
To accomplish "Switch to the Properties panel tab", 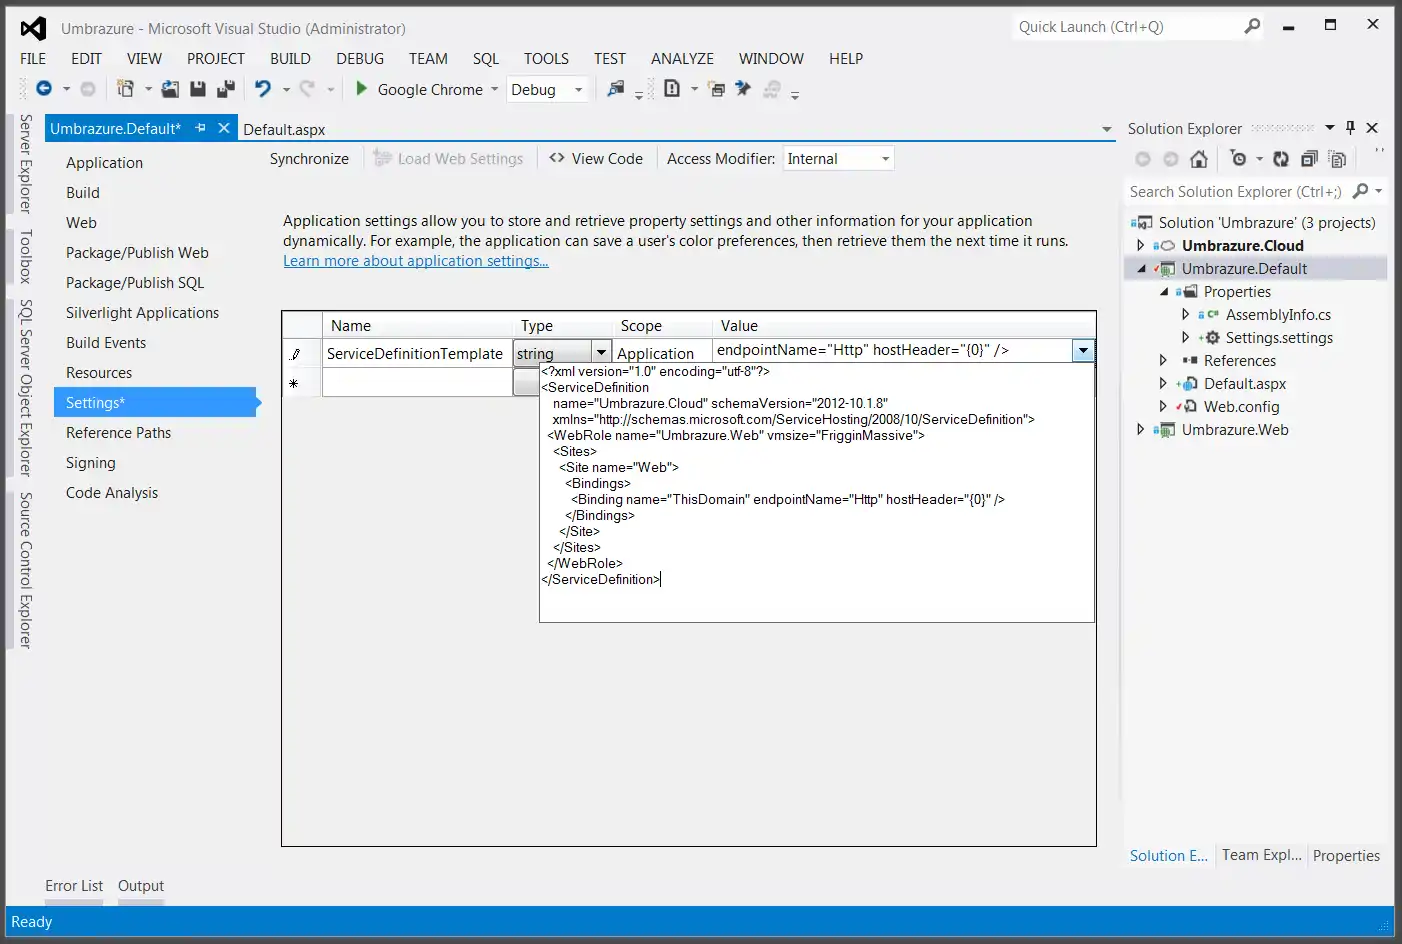I will (1346, 856).
